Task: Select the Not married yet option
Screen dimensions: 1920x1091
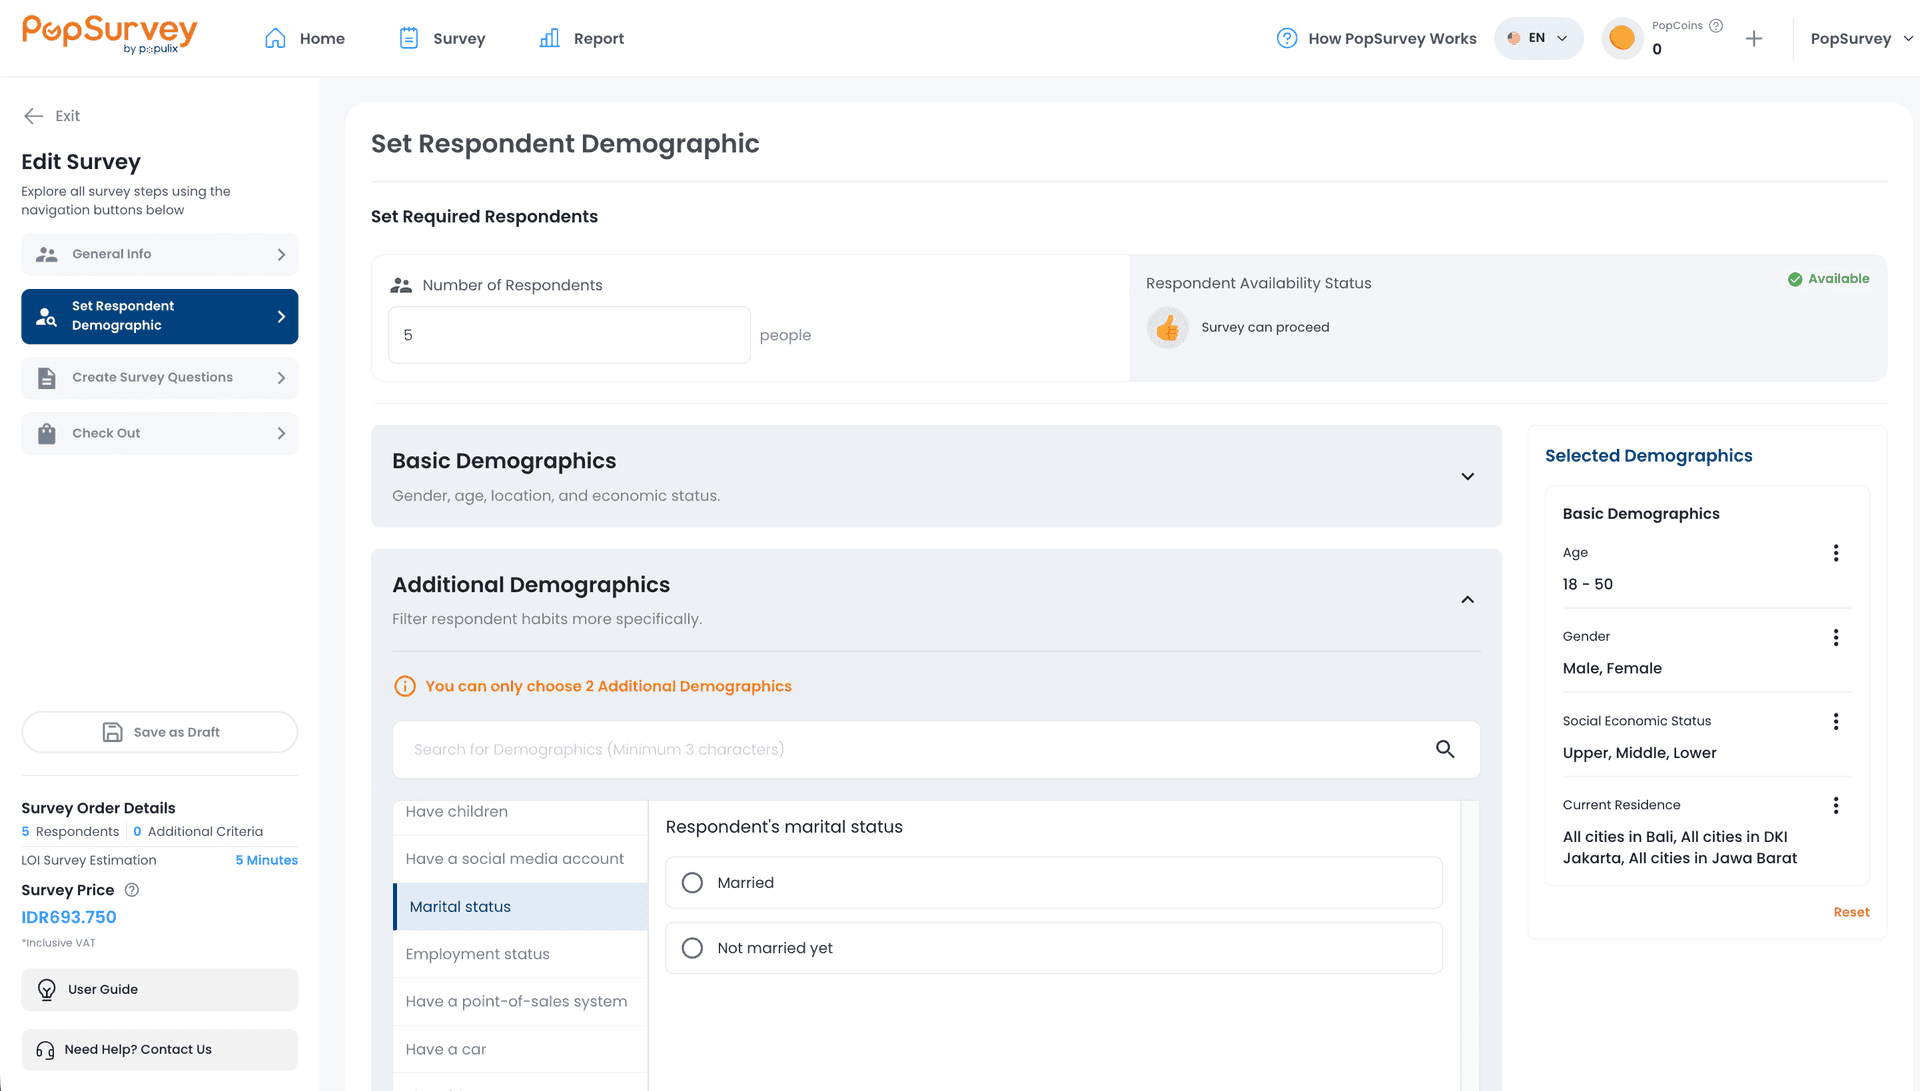Action: 1054,948
